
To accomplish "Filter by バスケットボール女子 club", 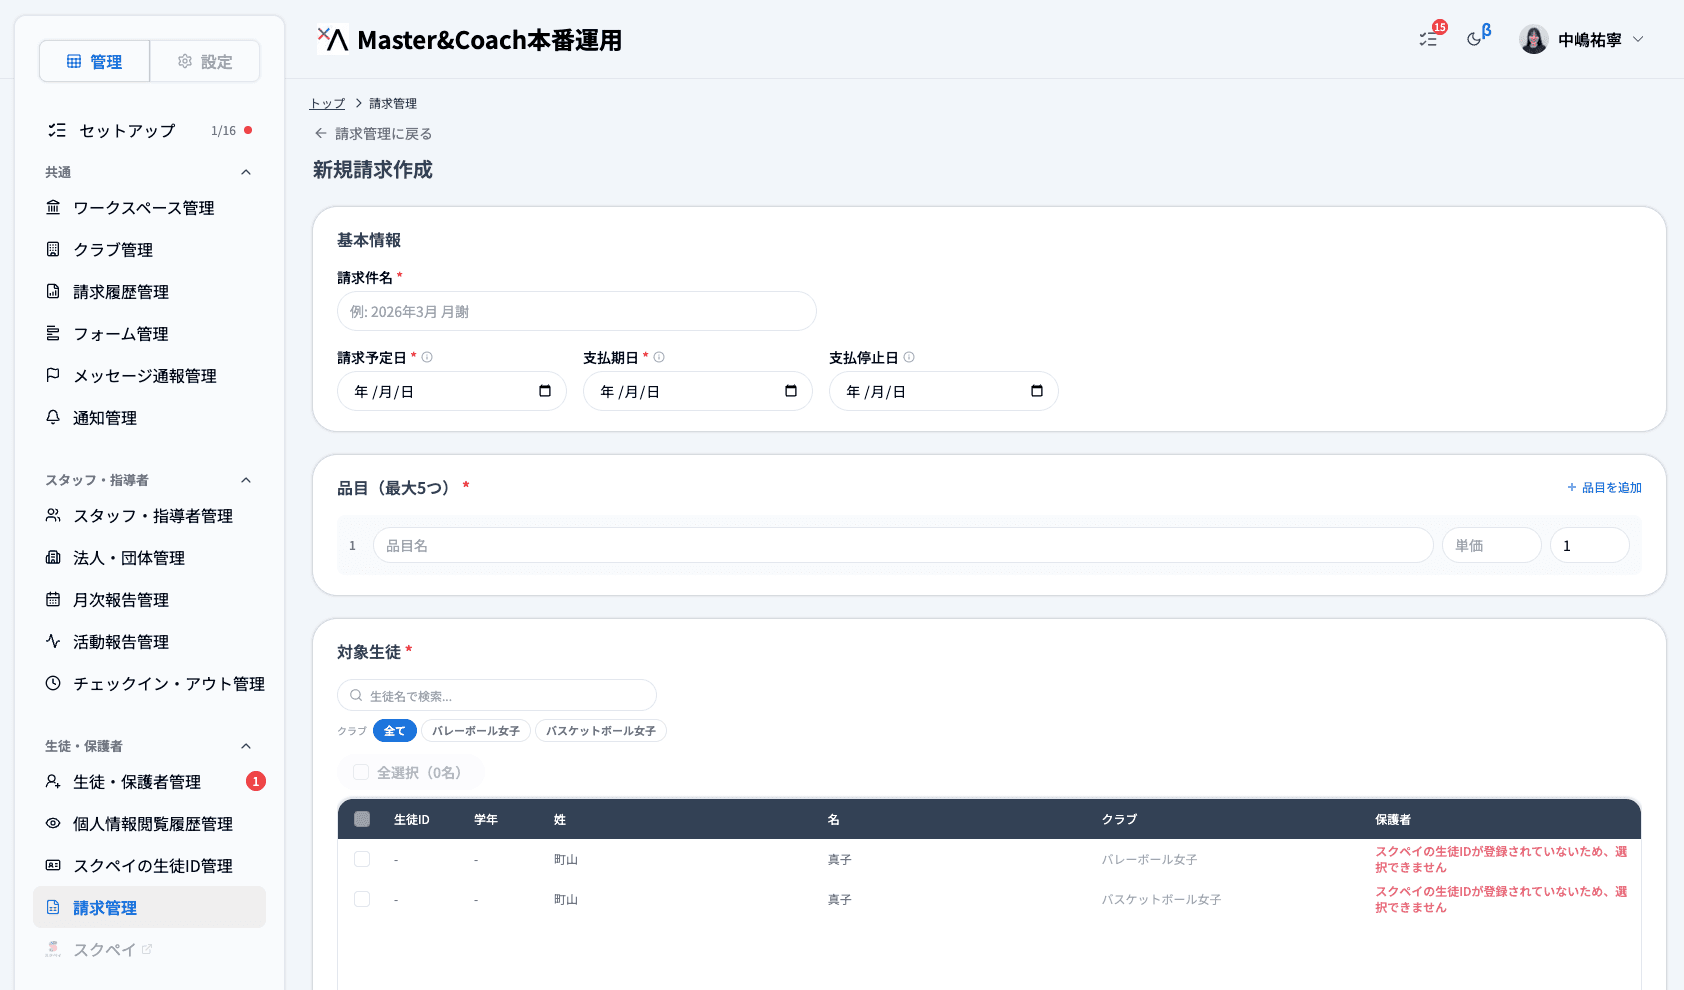I will 601,731.
